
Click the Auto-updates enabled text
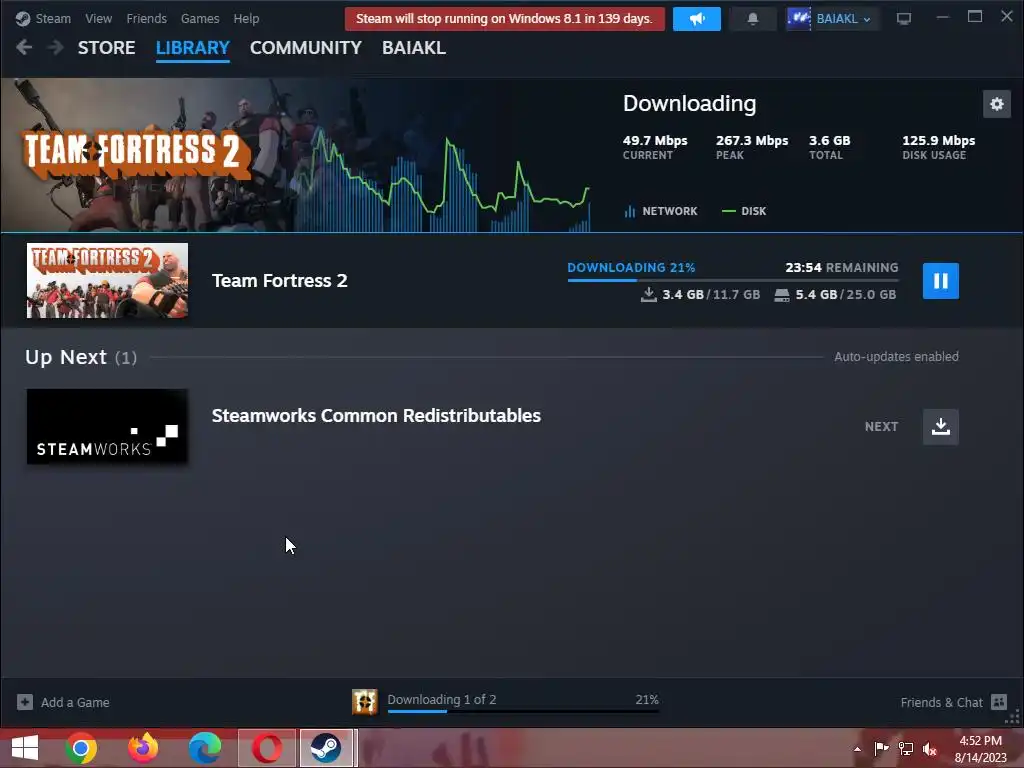coord(896,357)
